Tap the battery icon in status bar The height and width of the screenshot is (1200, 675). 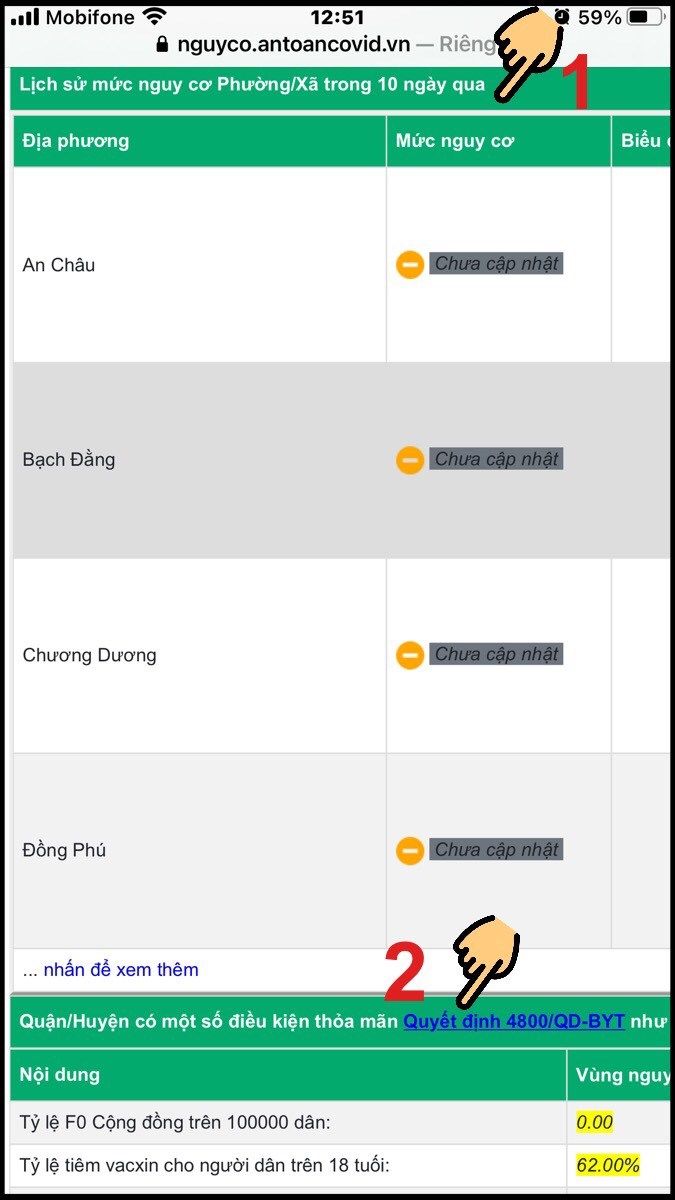point(647,17)
